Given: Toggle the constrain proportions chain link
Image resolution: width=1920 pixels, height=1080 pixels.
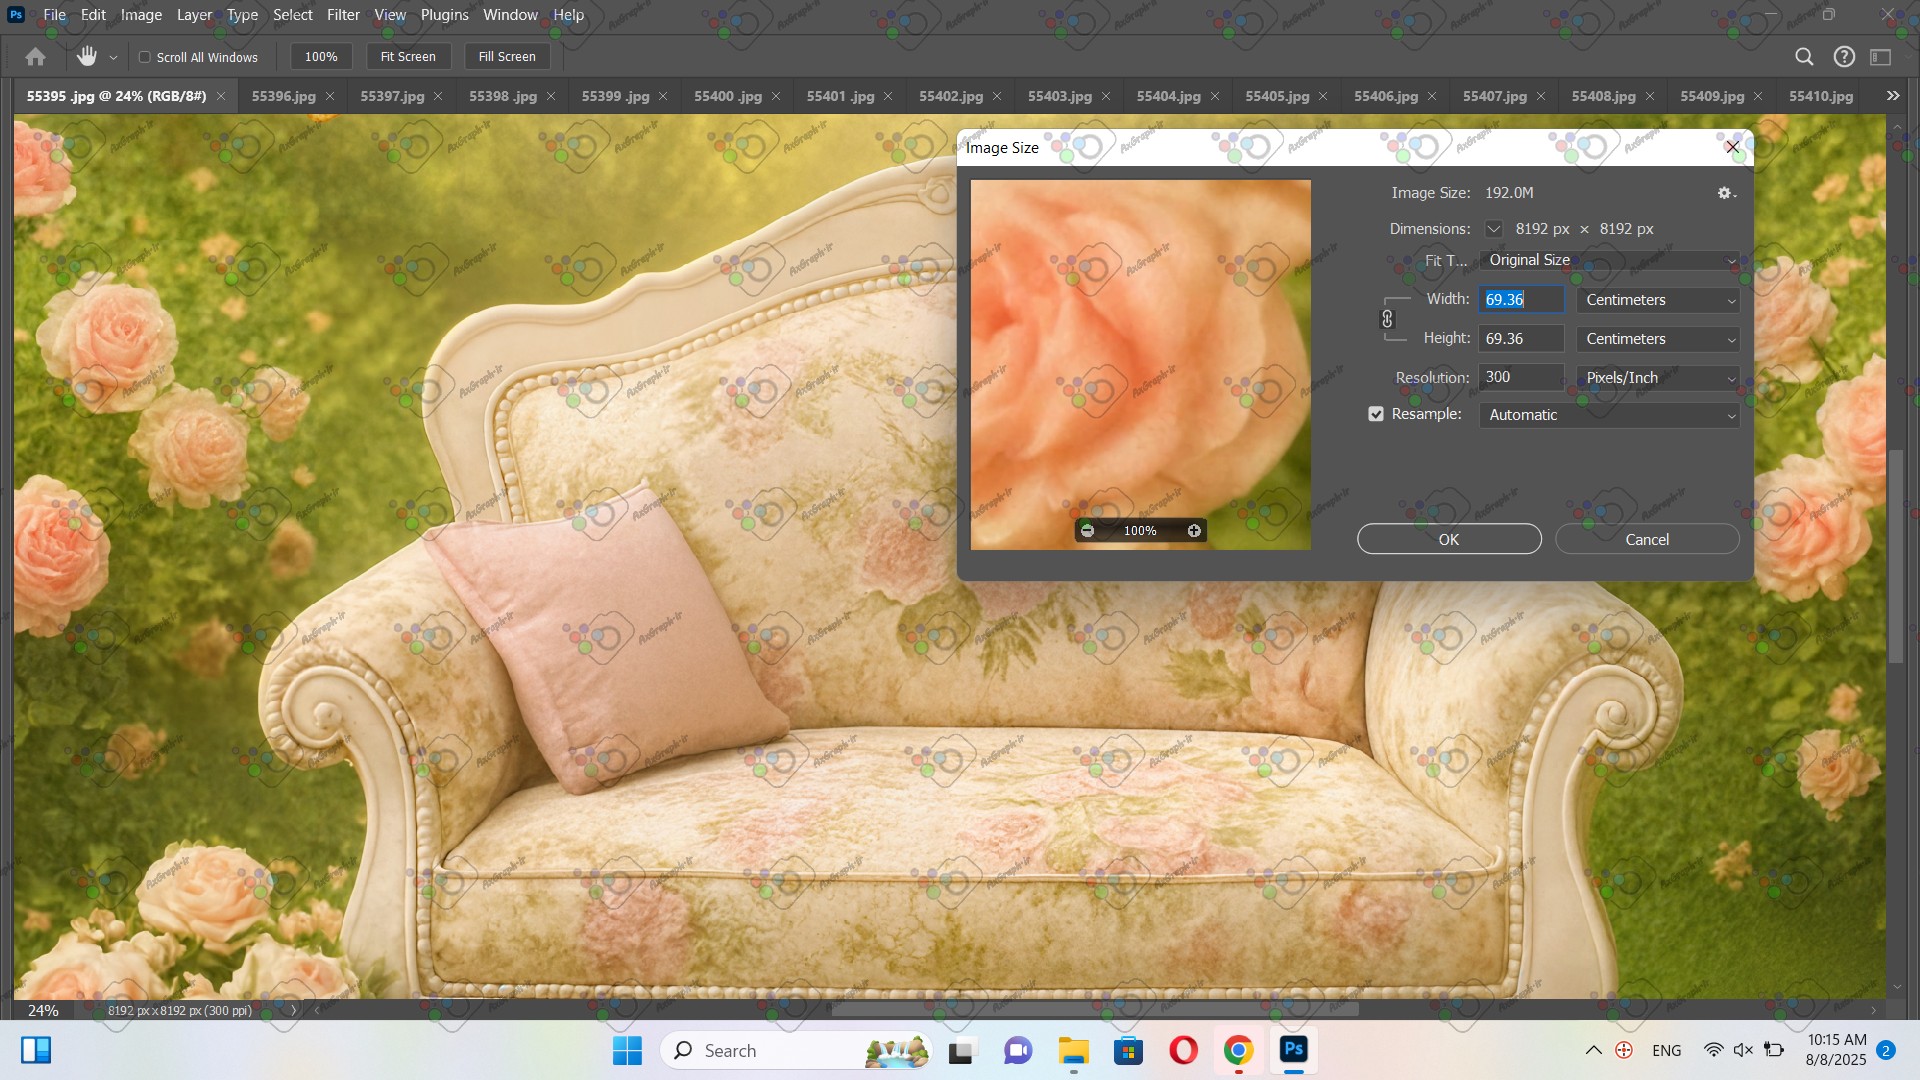Looking at the screenshot, I should (1387, 319).
